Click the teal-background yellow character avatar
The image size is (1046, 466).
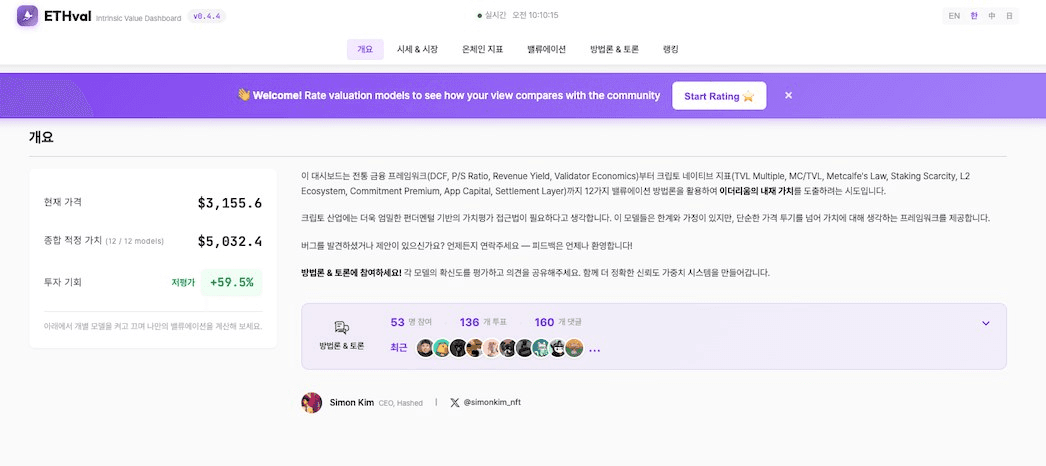click(x=442, y=348)
